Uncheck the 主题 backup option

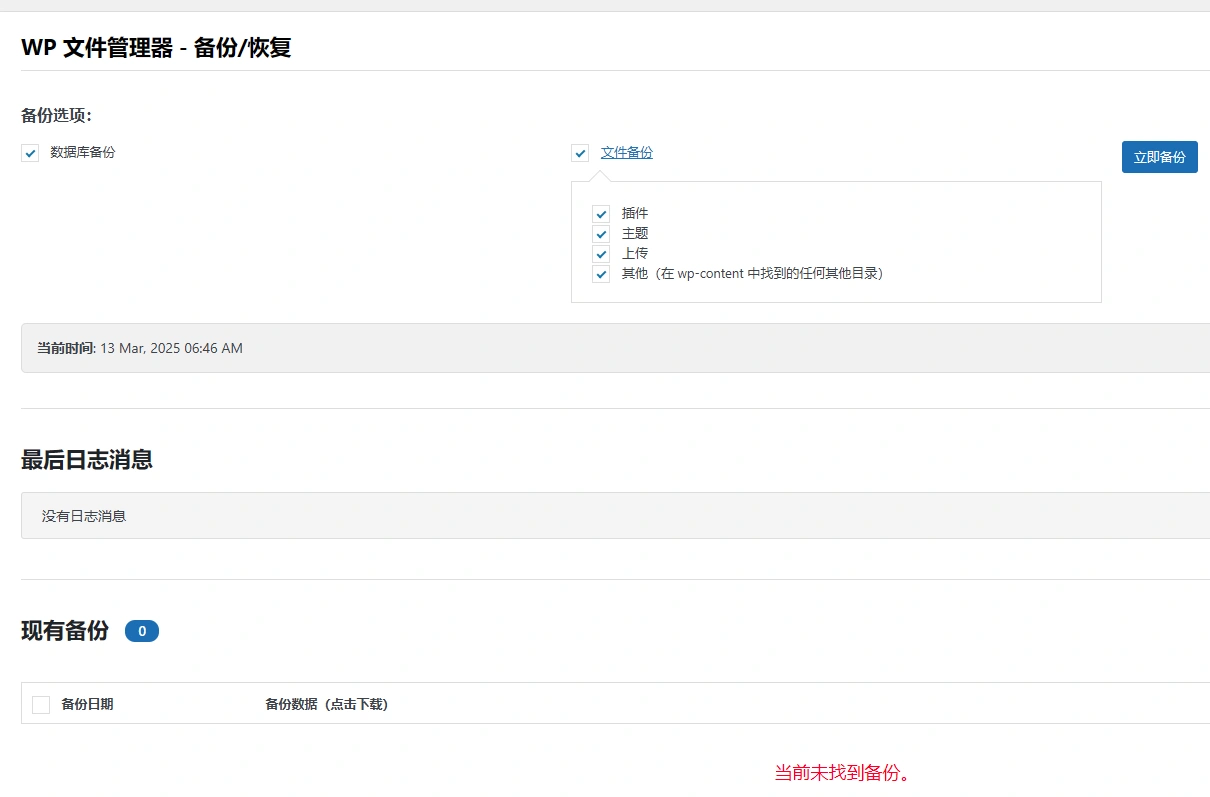(x=600, y=233)
